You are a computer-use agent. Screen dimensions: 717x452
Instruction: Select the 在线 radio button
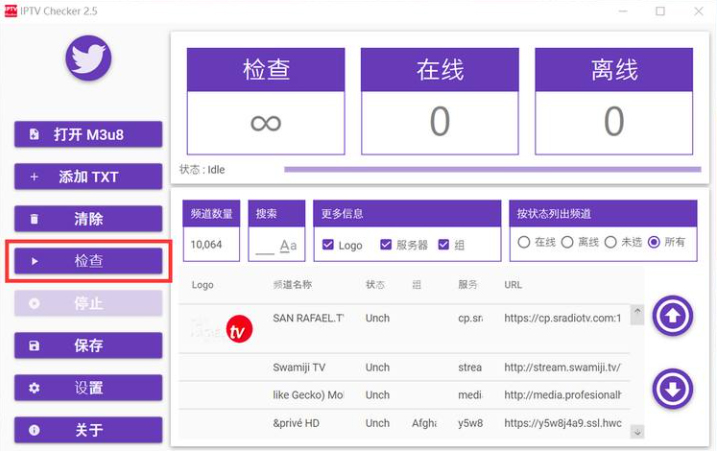pyautogui.click(x=523, y=242)
